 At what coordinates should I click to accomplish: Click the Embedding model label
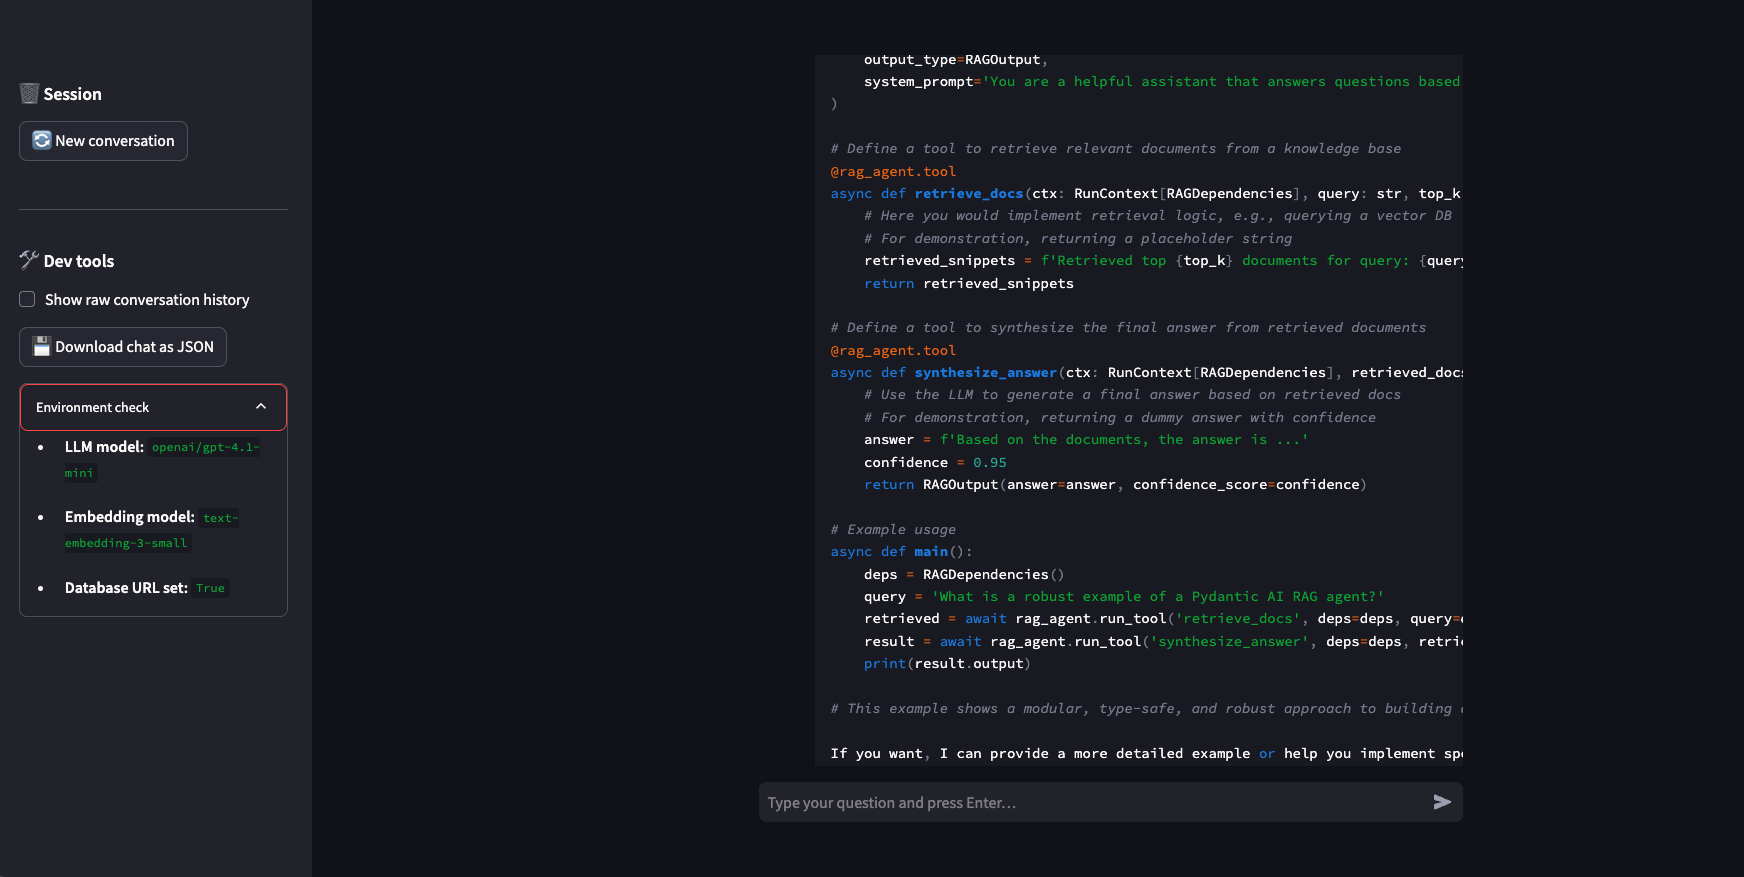pos(130,517)
